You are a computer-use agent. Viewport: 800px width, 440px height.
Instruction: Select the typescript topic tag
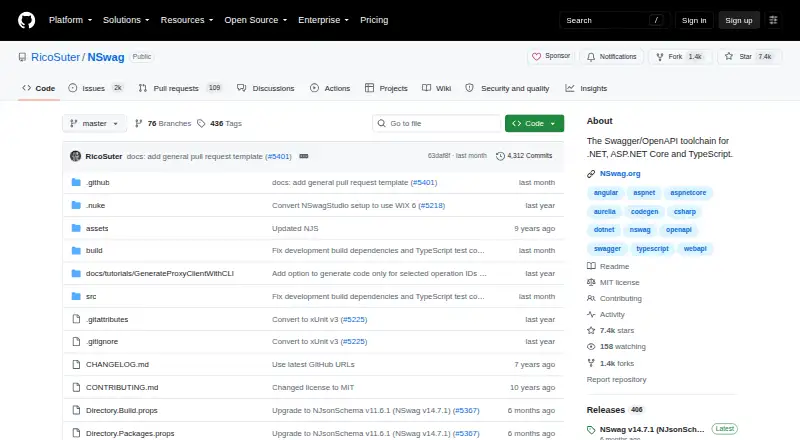pyautogui.click(x=652, y=249)
